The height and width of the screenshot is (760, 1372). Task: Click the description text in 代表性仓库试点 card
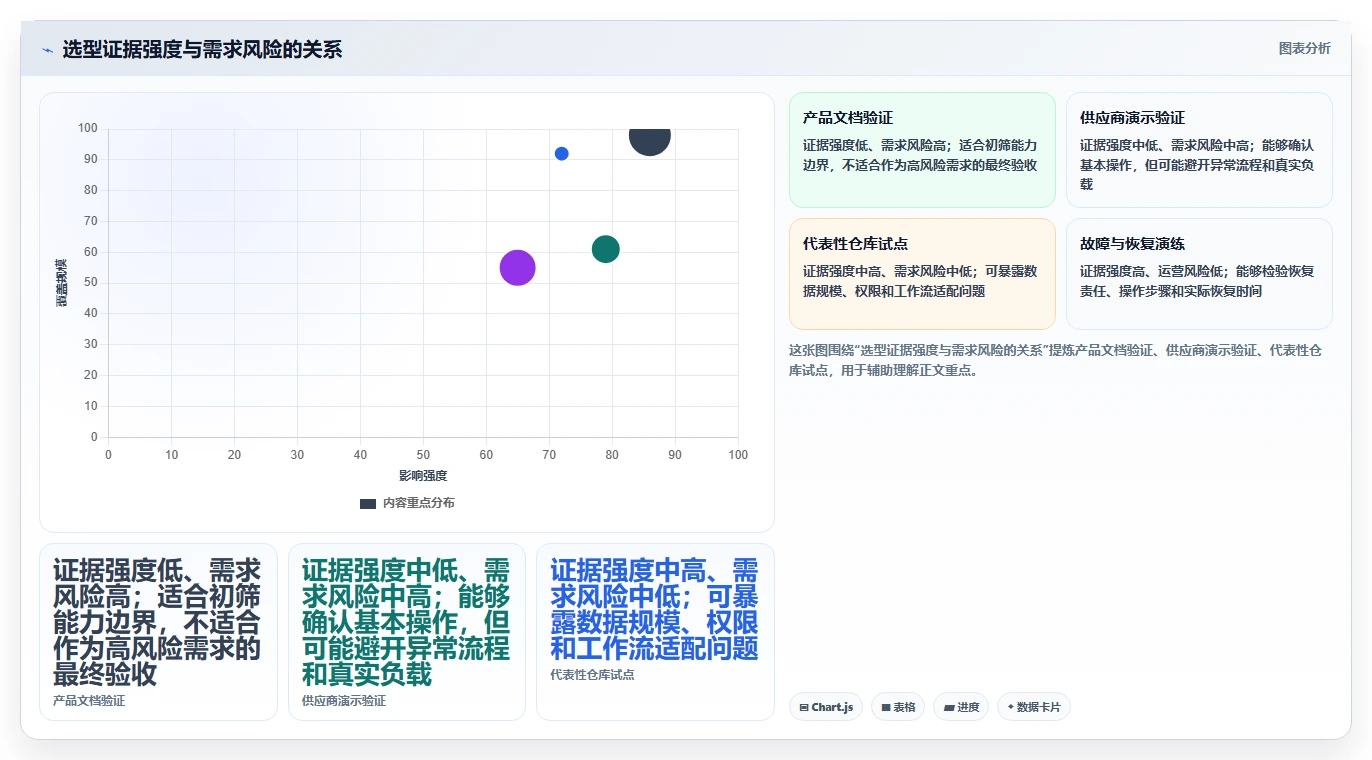920,281
